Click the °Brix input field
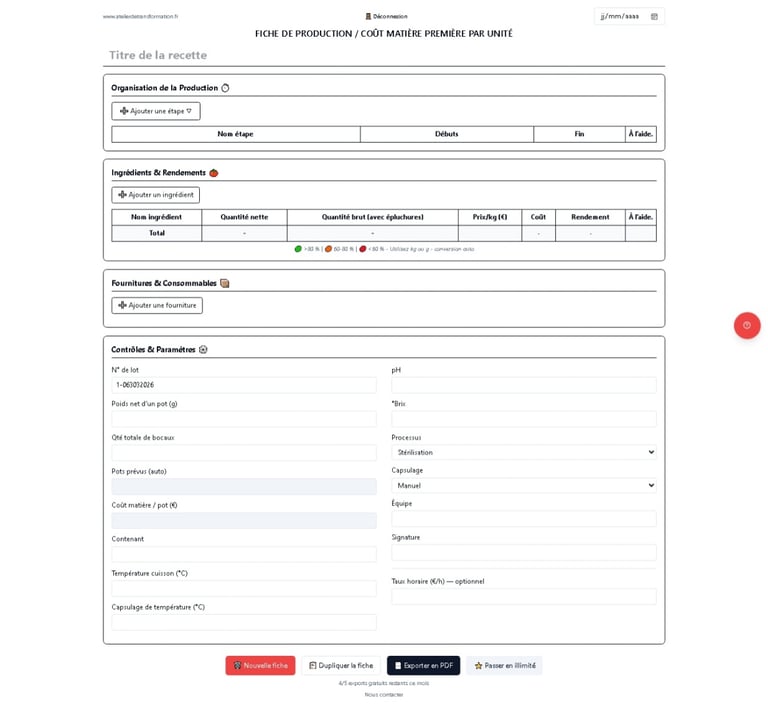Image resolution: width=768 pixels, height=705 pixels. point(524,419)
